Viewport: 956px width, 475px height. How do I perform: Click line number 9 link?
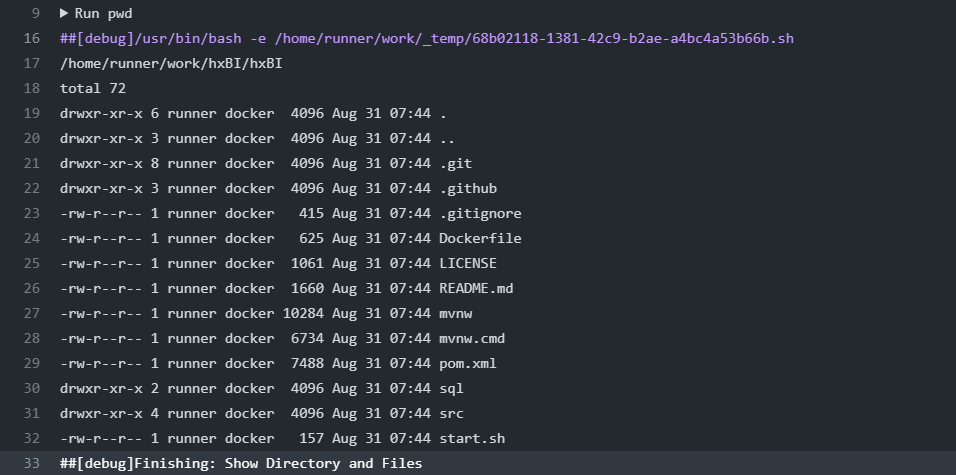[x=35, y=14]
